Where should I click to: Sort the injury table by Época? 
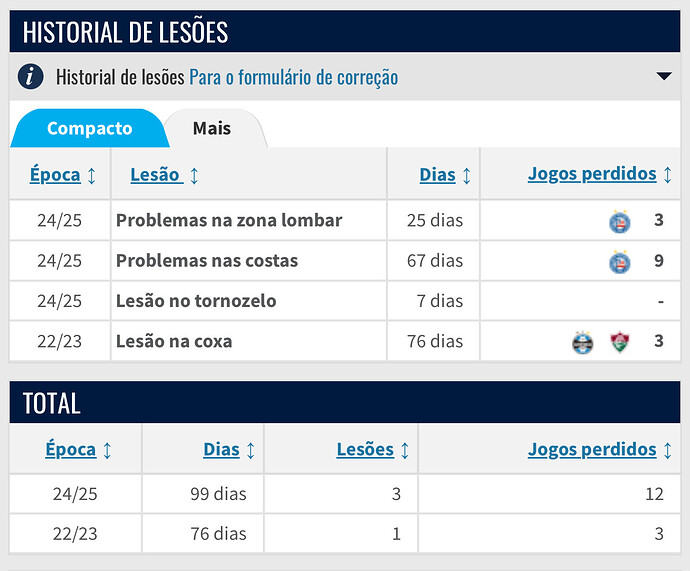[55, 175]
